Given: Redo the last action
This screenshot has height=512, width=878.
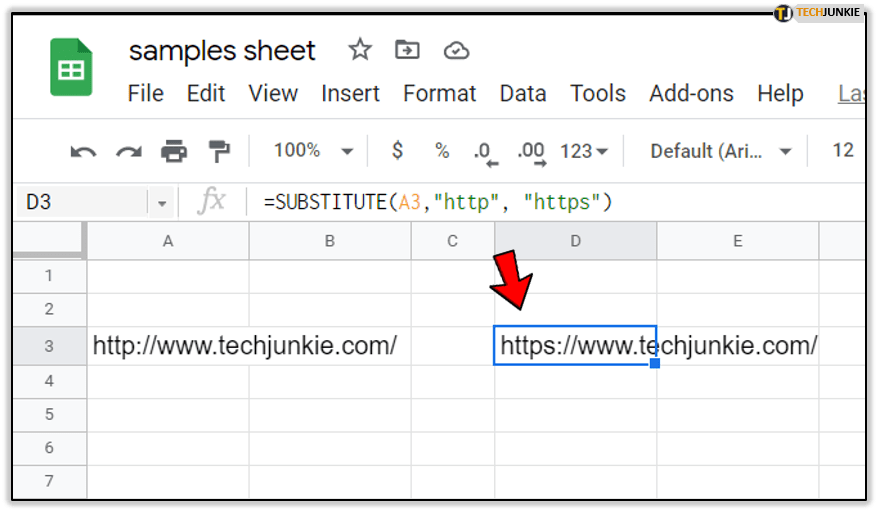Looking at the screenshot, I should [129, 151].
